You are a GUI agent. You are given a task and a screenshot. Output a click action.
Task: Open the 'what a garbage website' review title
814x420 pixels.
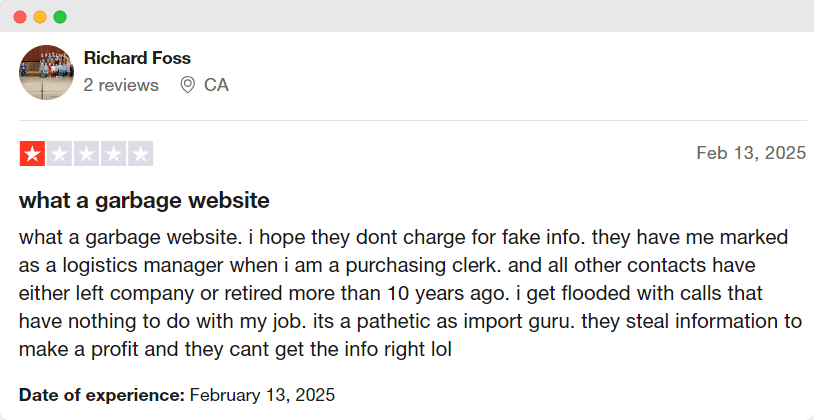[144, 200]
